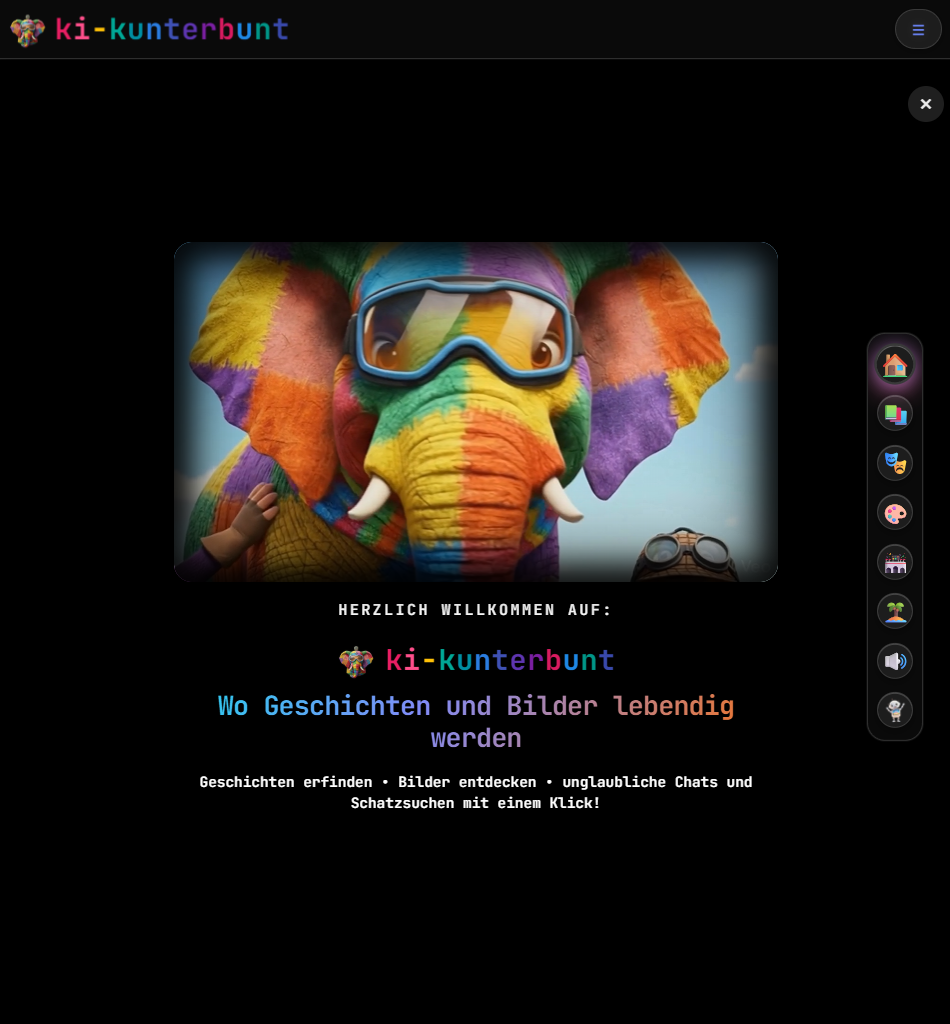This screenshot has width=950, height=1024.
Task: Click the elephant logo in the header
Action: (x=27, y=30)
